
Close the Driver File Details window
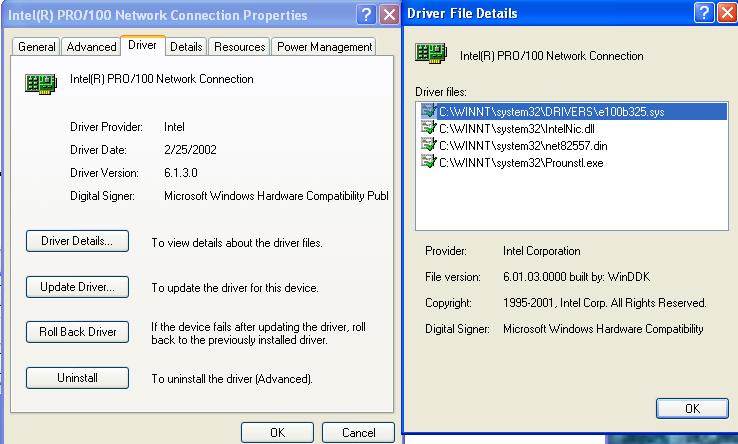point(729,13)
